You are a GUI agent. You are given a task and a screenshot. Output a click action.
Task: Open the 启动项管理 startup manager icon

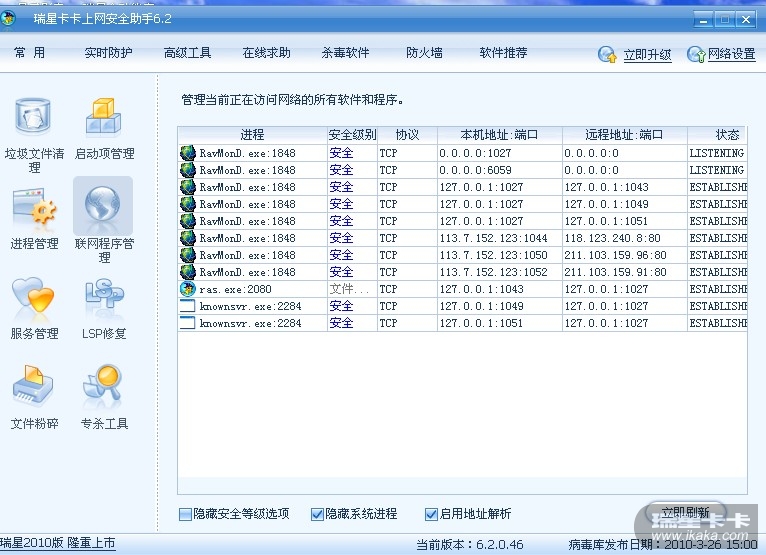(104, 116)
